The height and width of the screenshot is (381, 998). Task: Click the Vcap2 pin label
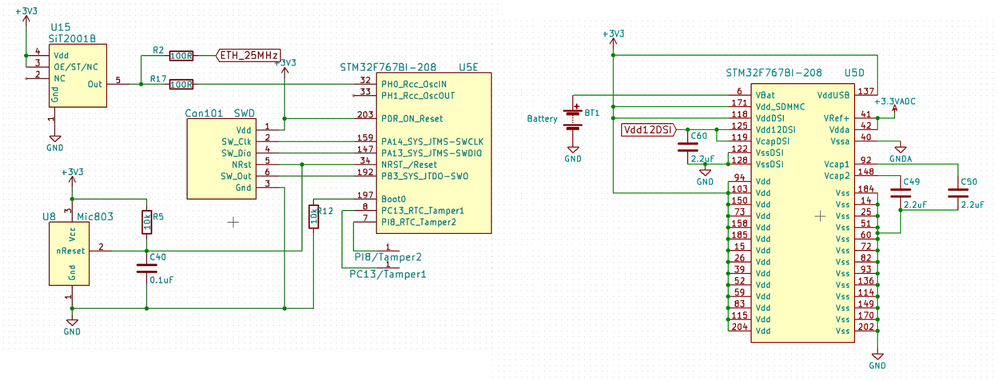coord(838,176)
